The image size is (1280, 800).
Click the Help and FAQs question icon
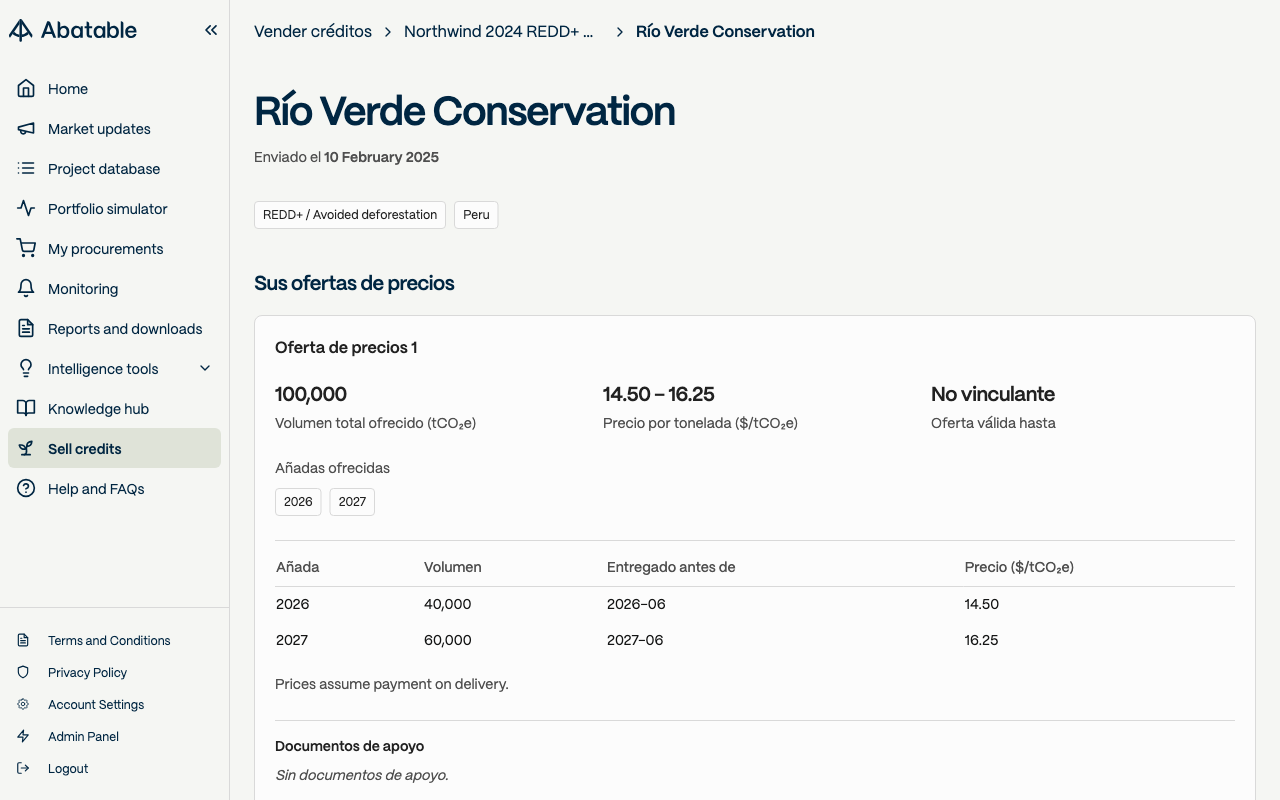click(x=26, y=489)
